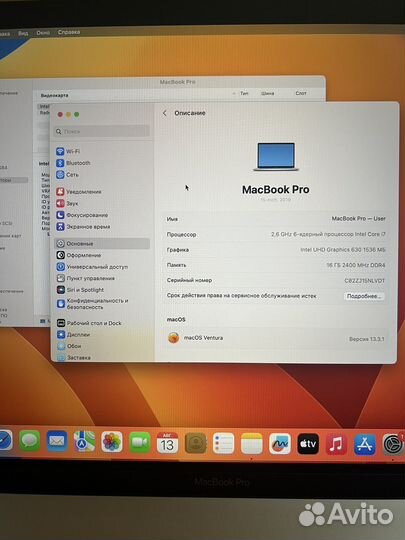Open Окно menu in menu bar

pyautogui.click(x=43, y=33)
